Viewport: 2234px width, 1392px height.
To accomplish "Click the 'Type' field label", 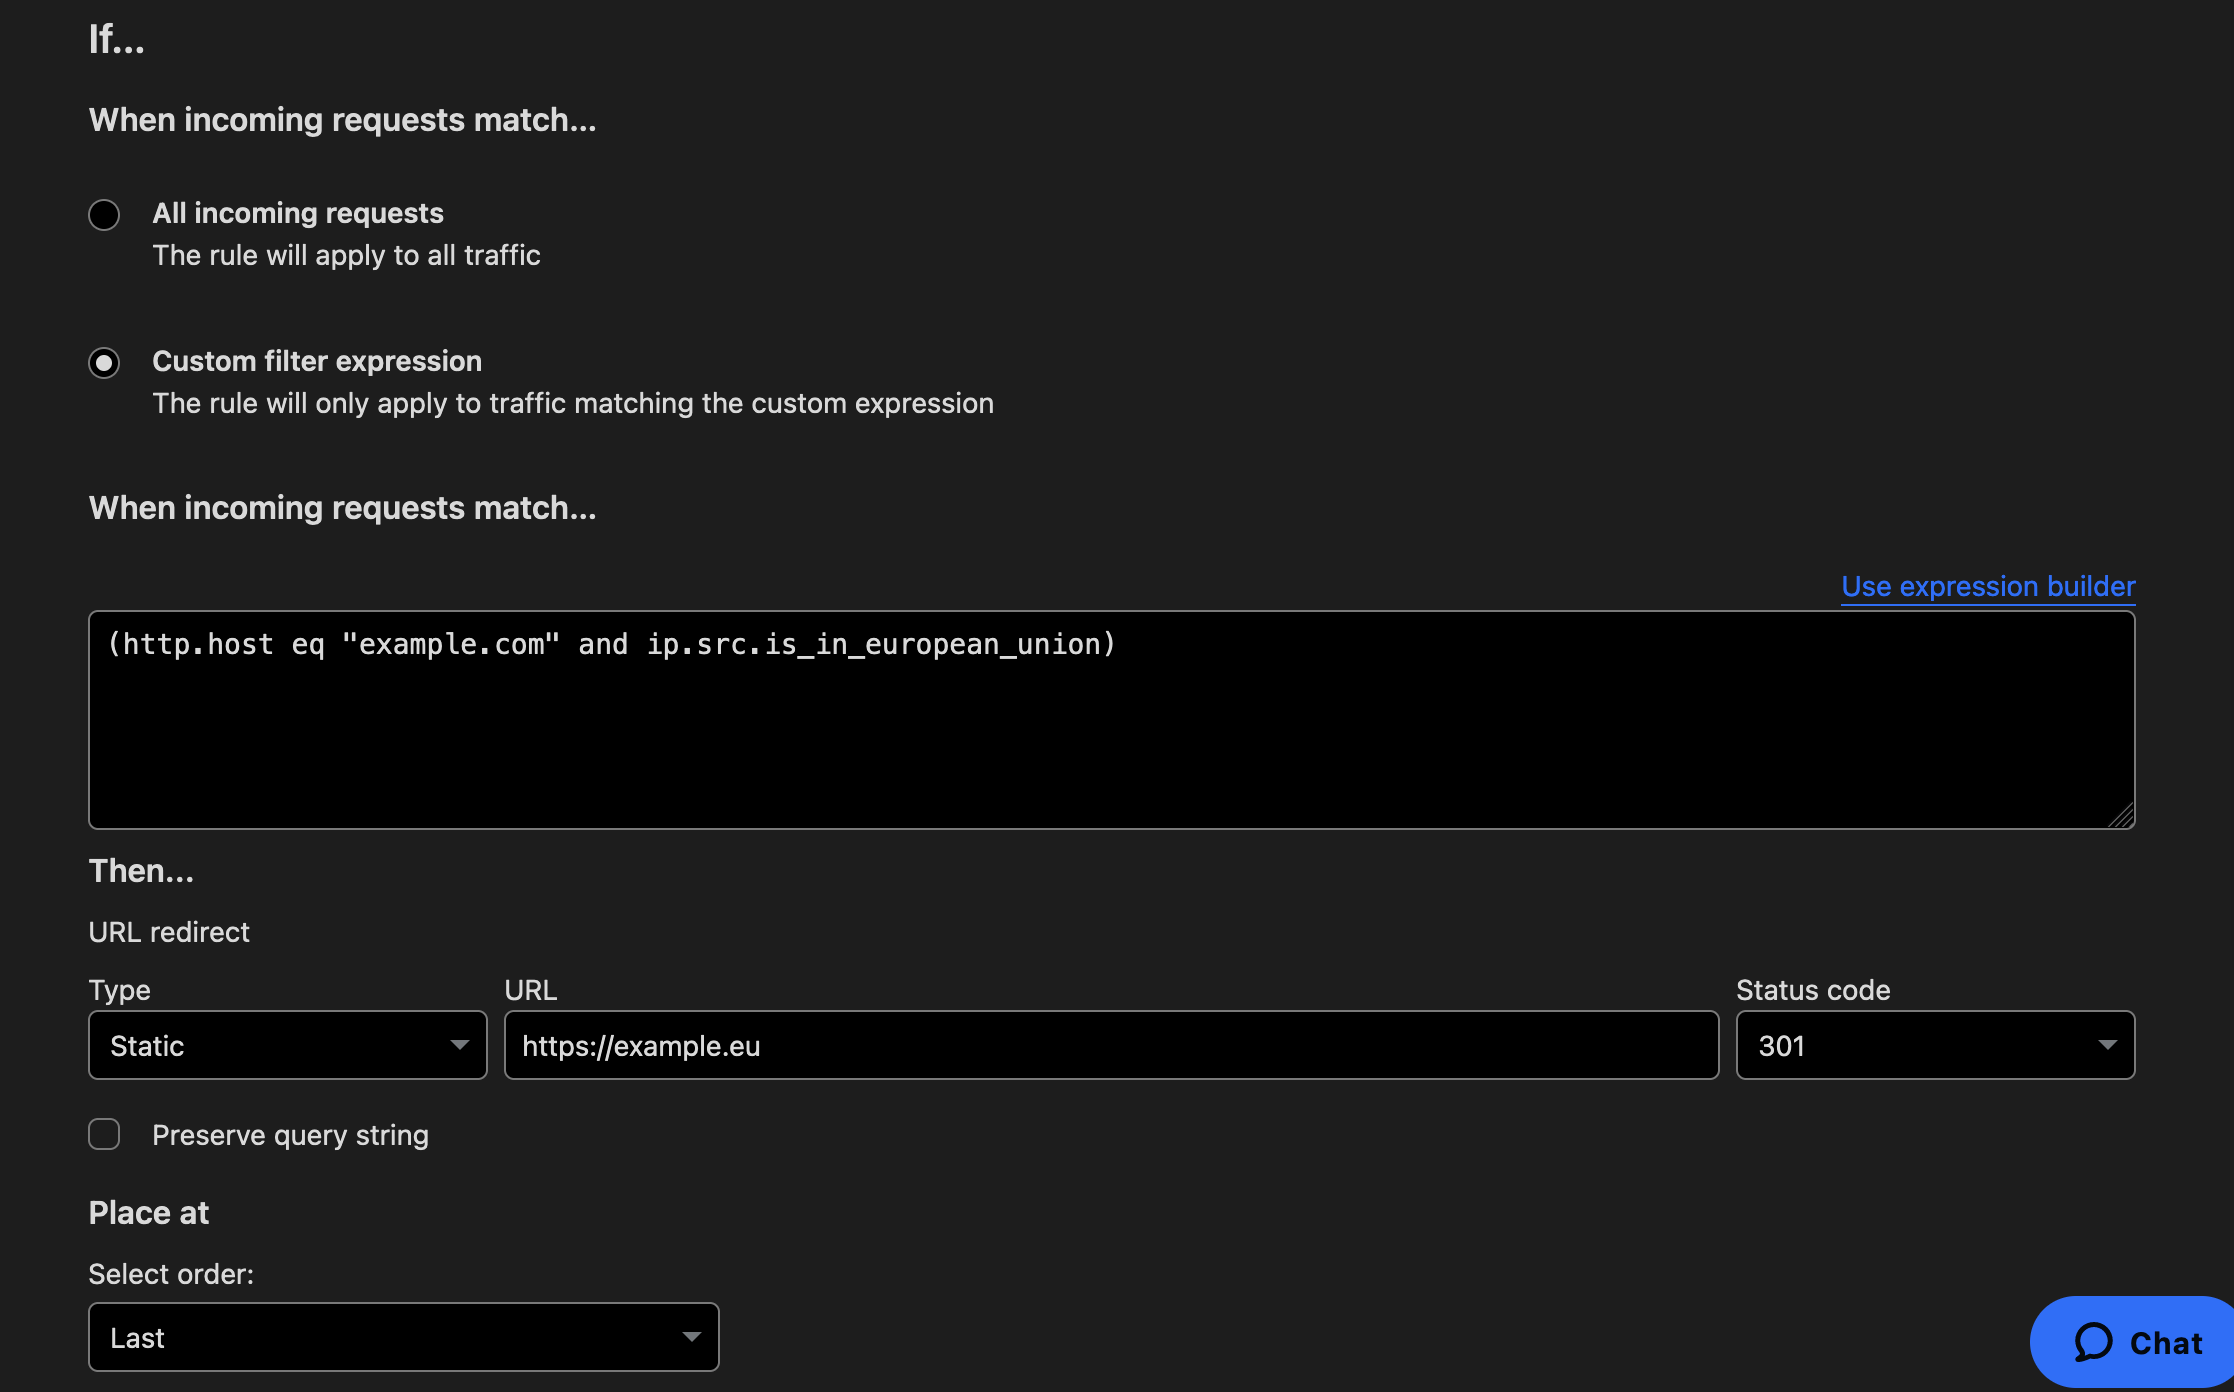I will (x=119, y=990).
